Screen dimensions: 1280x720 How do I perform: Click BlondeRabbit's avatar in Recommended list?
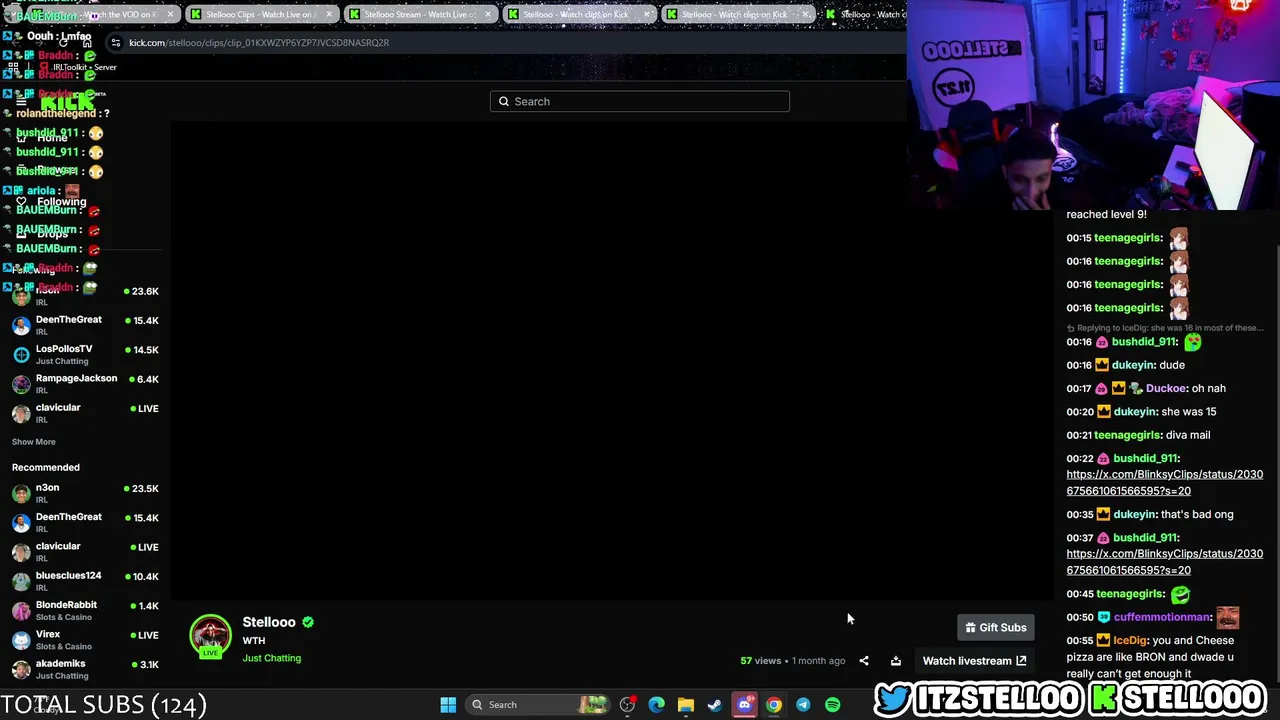pos(21,610)
